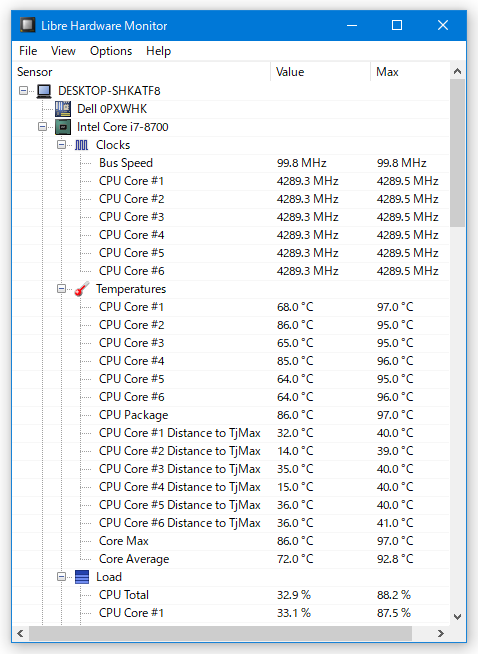Click the 92.8 °C max value
The width and height of the screenshot is (478, 654).
(395, 559)
